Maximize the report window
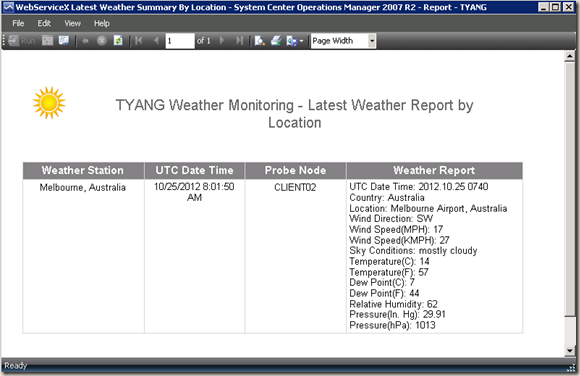This screenshot has height=376, width=580. (x=556, y=7)
